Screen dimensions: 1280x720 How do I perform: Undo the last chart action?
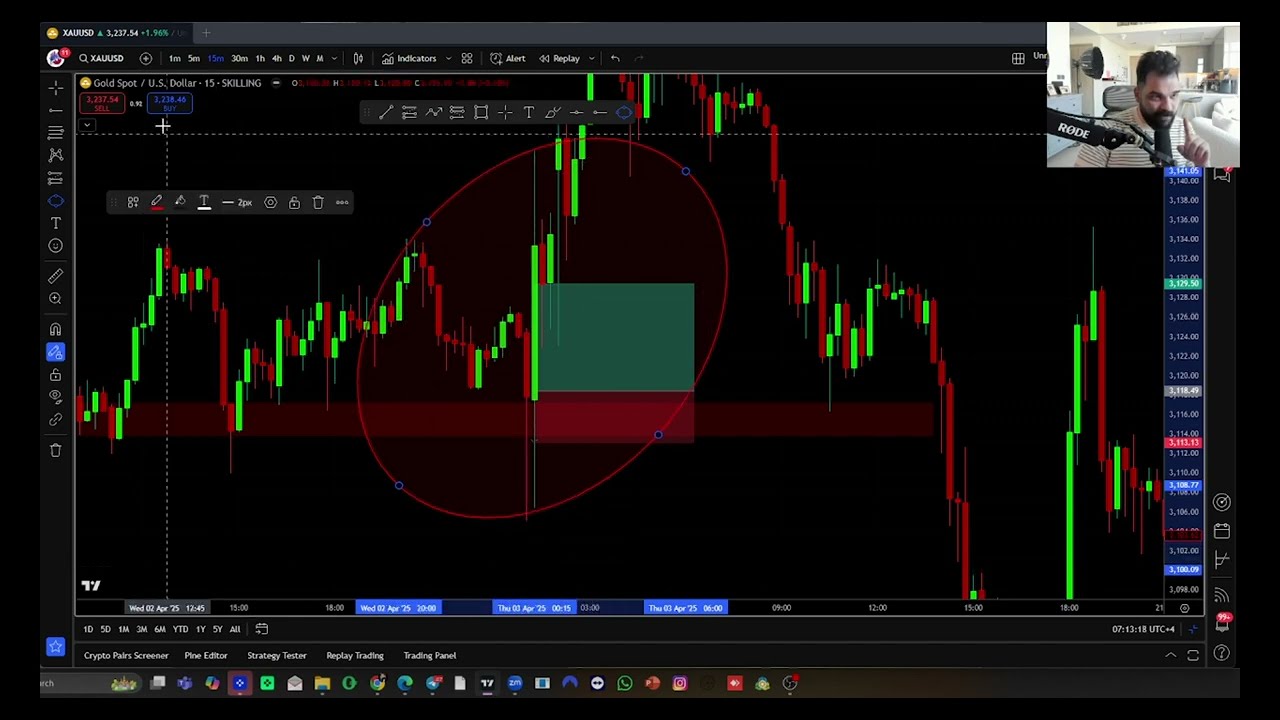pyautogui.click(x=615, y=58)
